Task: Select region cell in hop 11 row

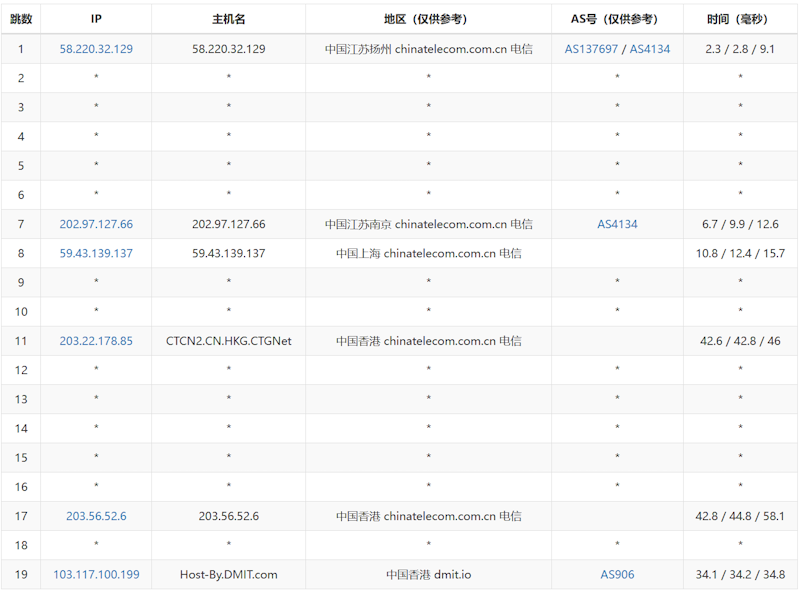Action: point(429,341)
